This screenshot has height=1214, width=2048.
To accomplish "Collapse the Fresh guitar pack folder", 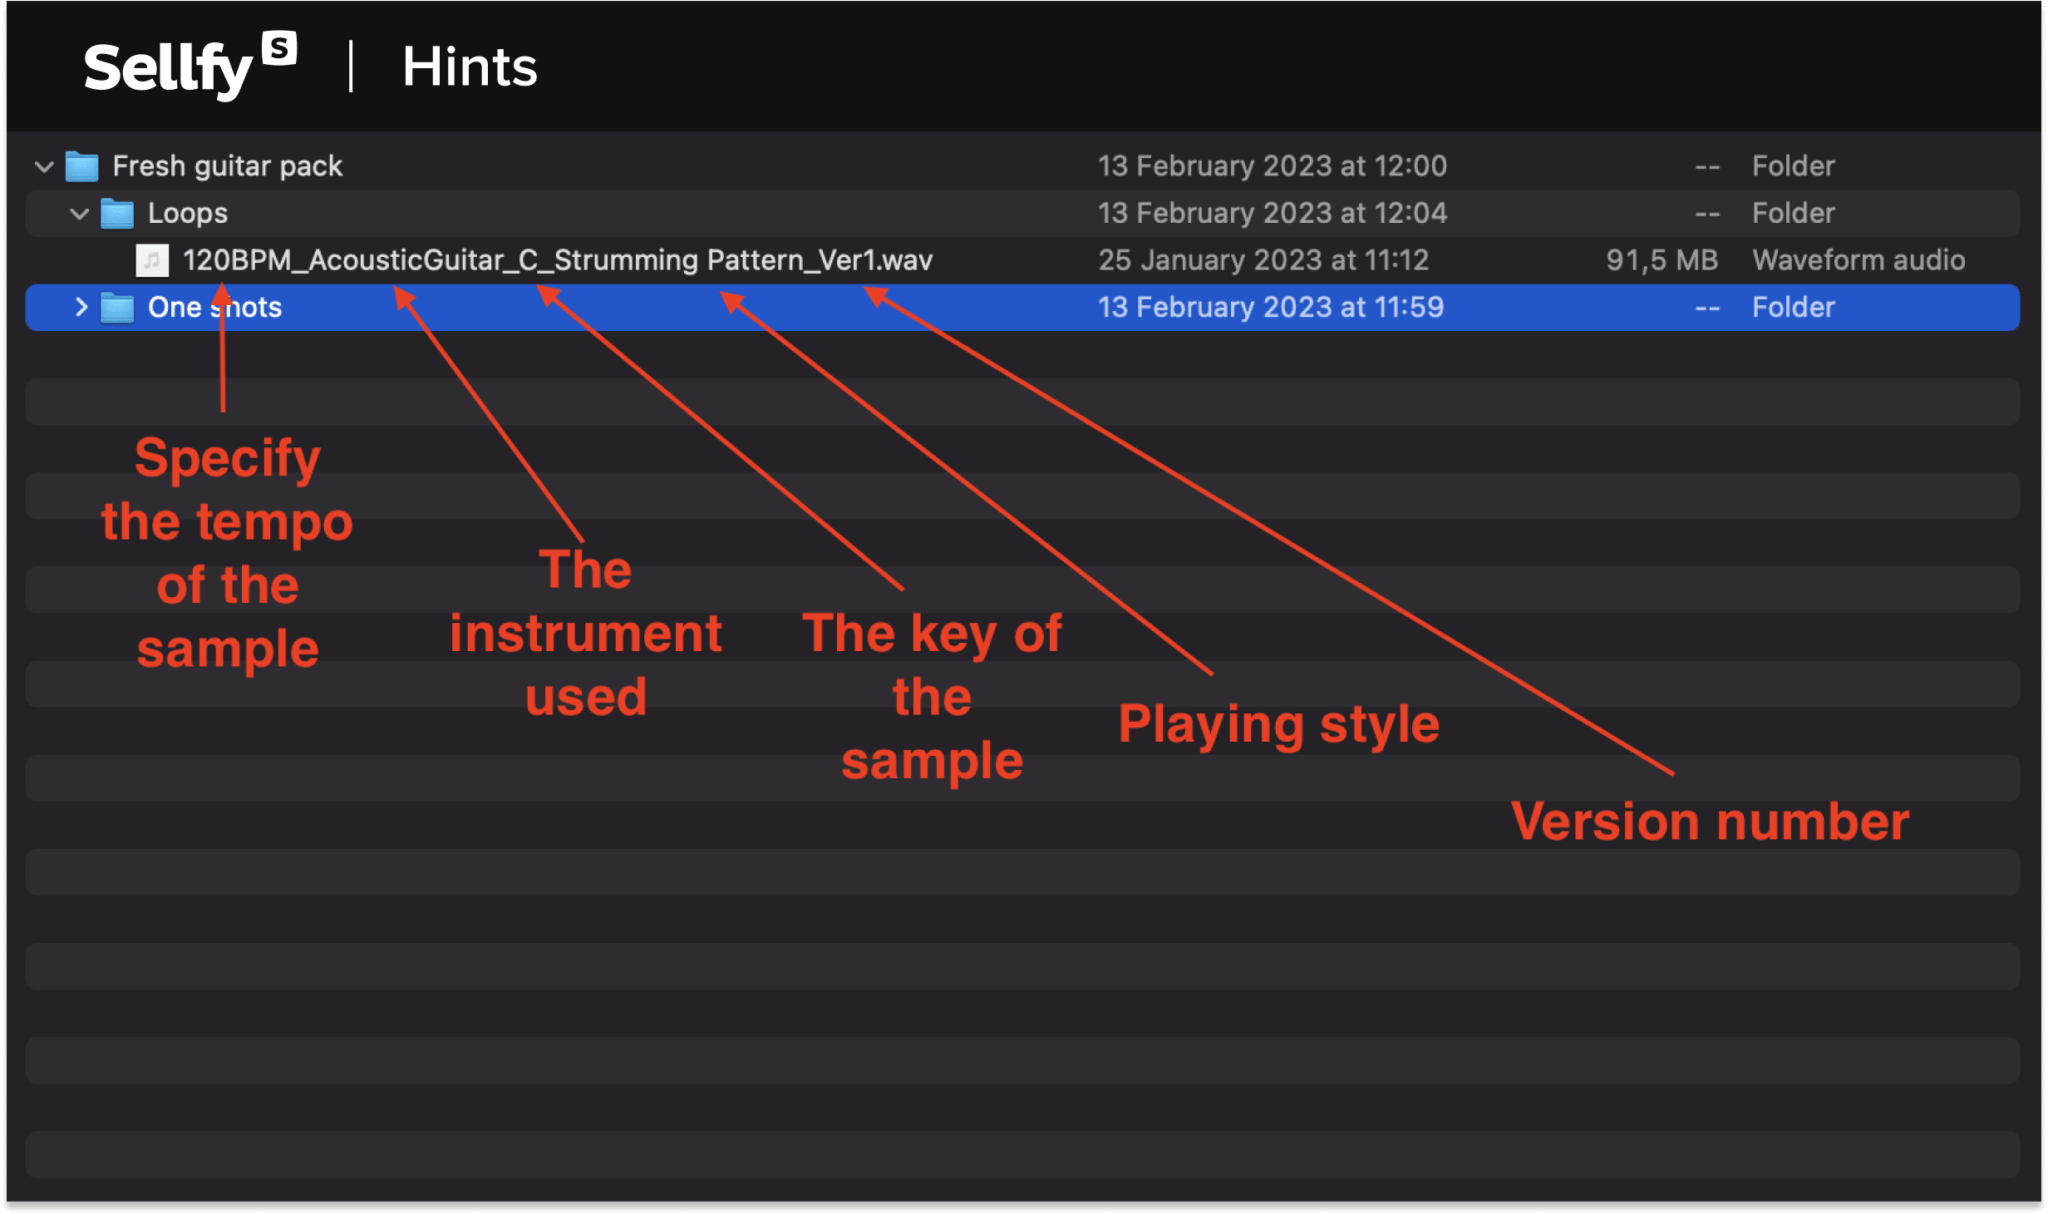I will click(x=44, y=166).
